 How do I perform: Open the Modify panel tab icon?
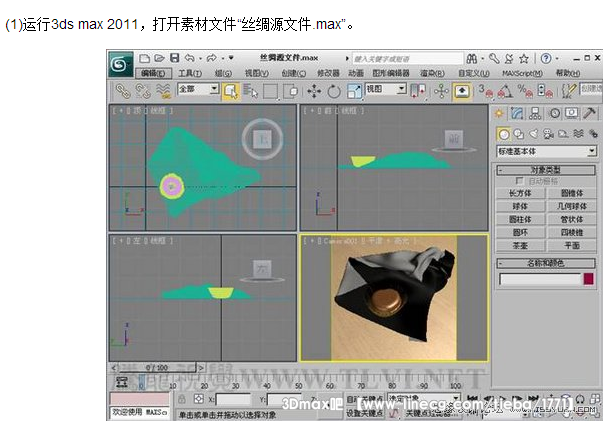pyautogui.click(x=519, y=113)
